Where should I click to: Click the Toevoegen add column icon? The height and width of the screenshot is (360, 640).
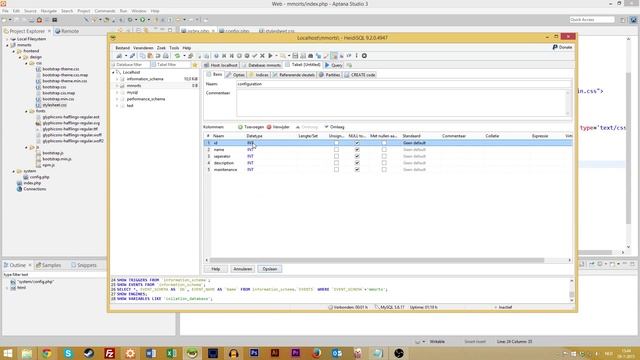pos(240,127)
